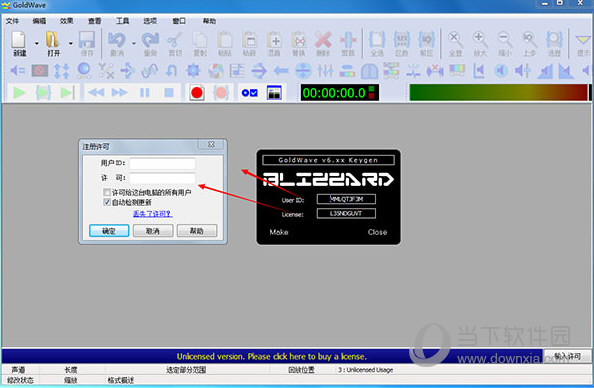Open the 文件 menu
This screenshot has height=388, width=594.
pyautogui.click(x=12, y=21)
